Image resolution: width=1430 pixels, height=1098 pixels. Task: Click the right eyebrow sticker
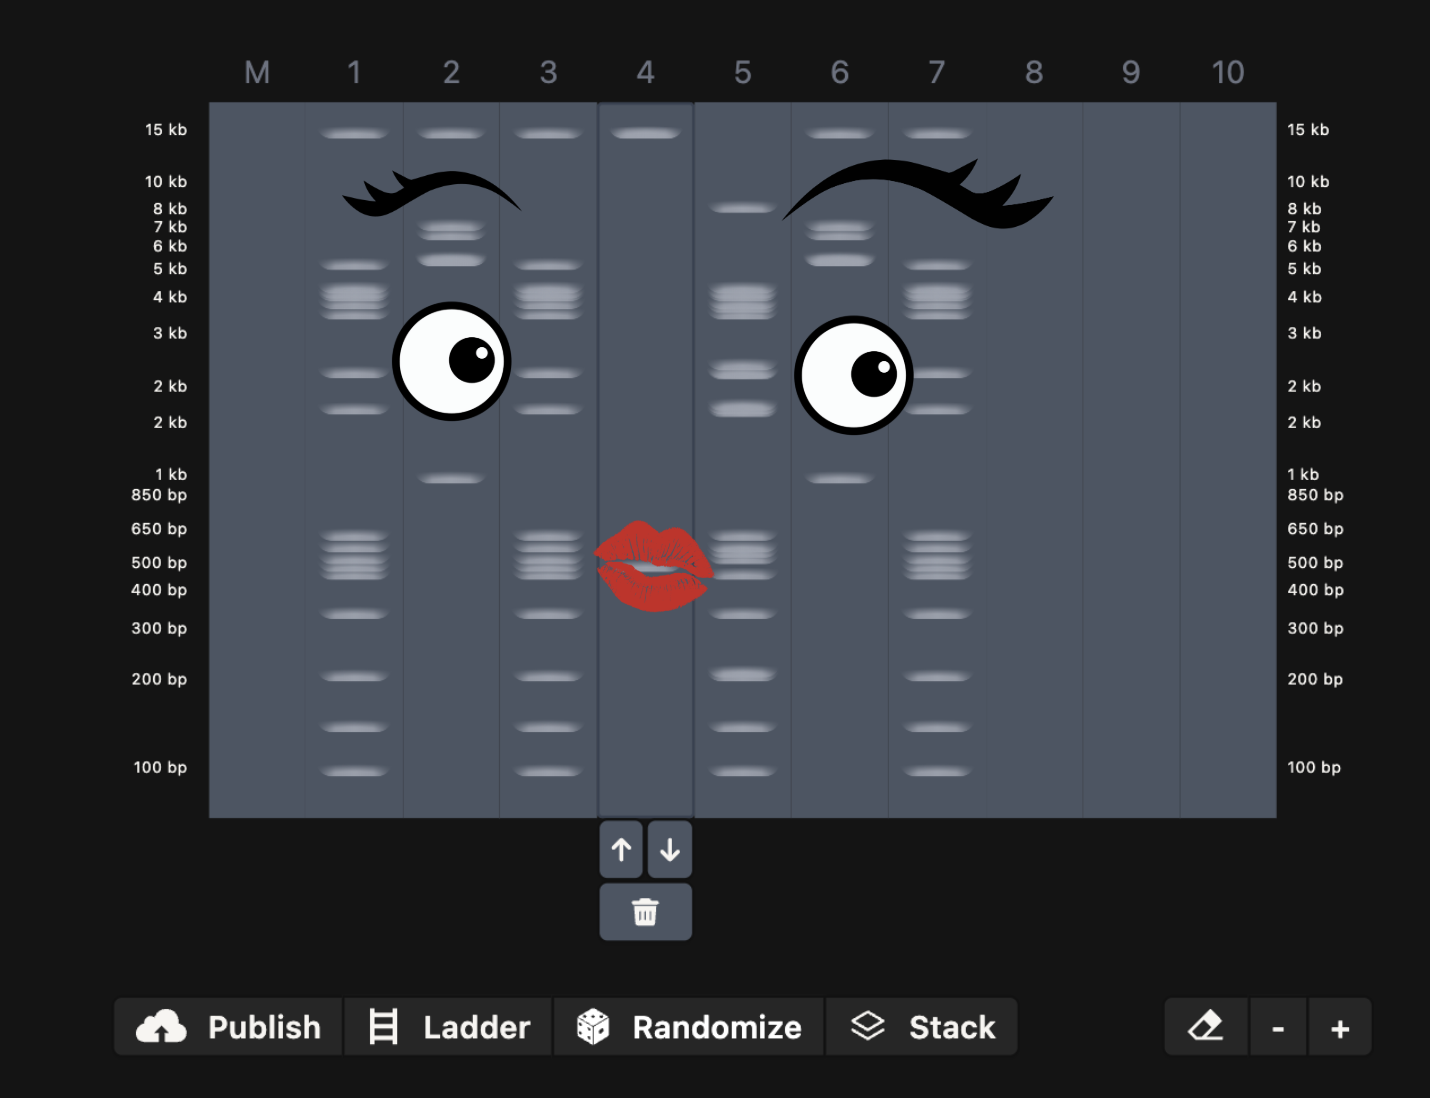(917, 193)
